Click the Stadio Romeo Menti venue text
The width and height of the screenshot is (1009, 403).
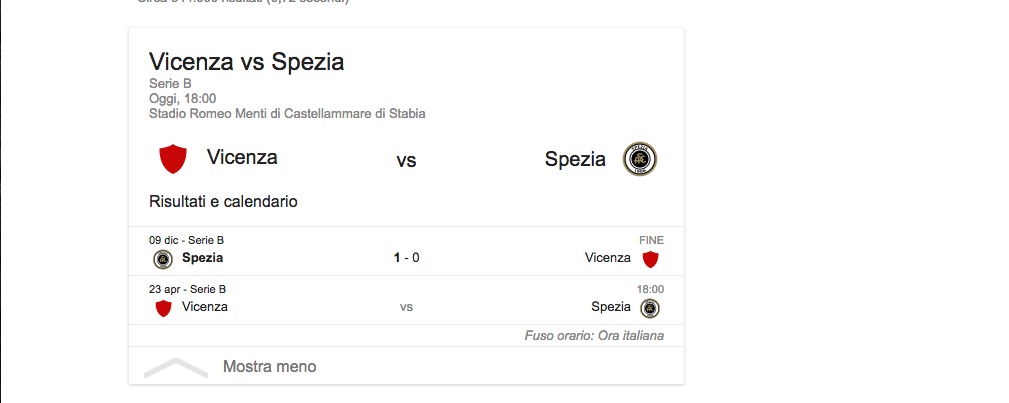[x=287, y=114]
